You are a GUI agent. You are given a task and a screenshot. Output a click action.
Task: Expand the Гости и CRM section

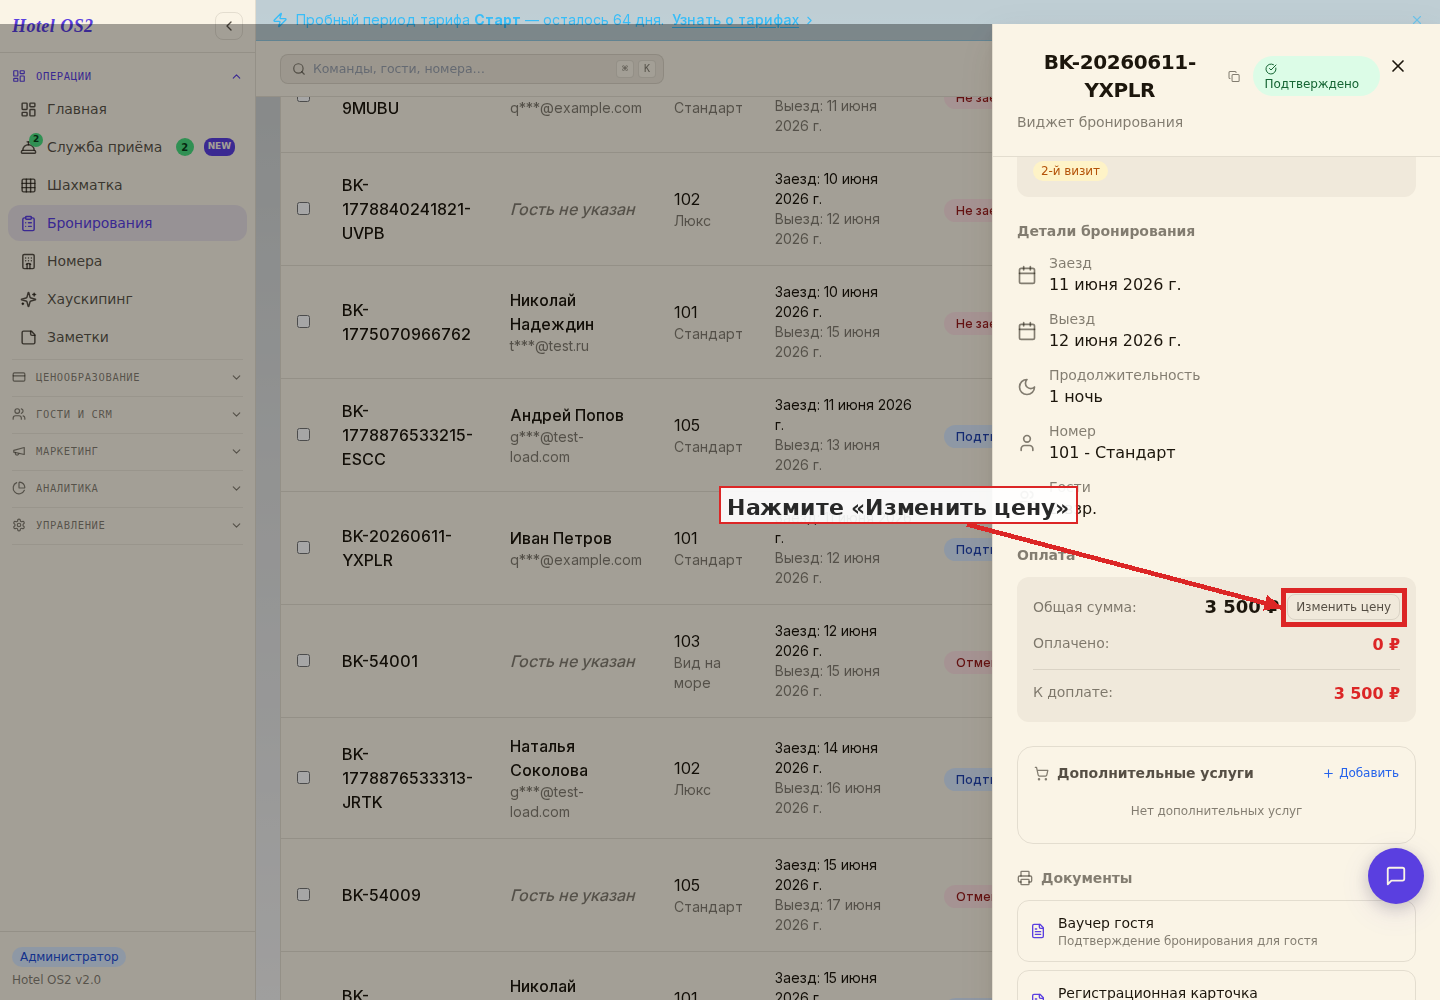127,414
